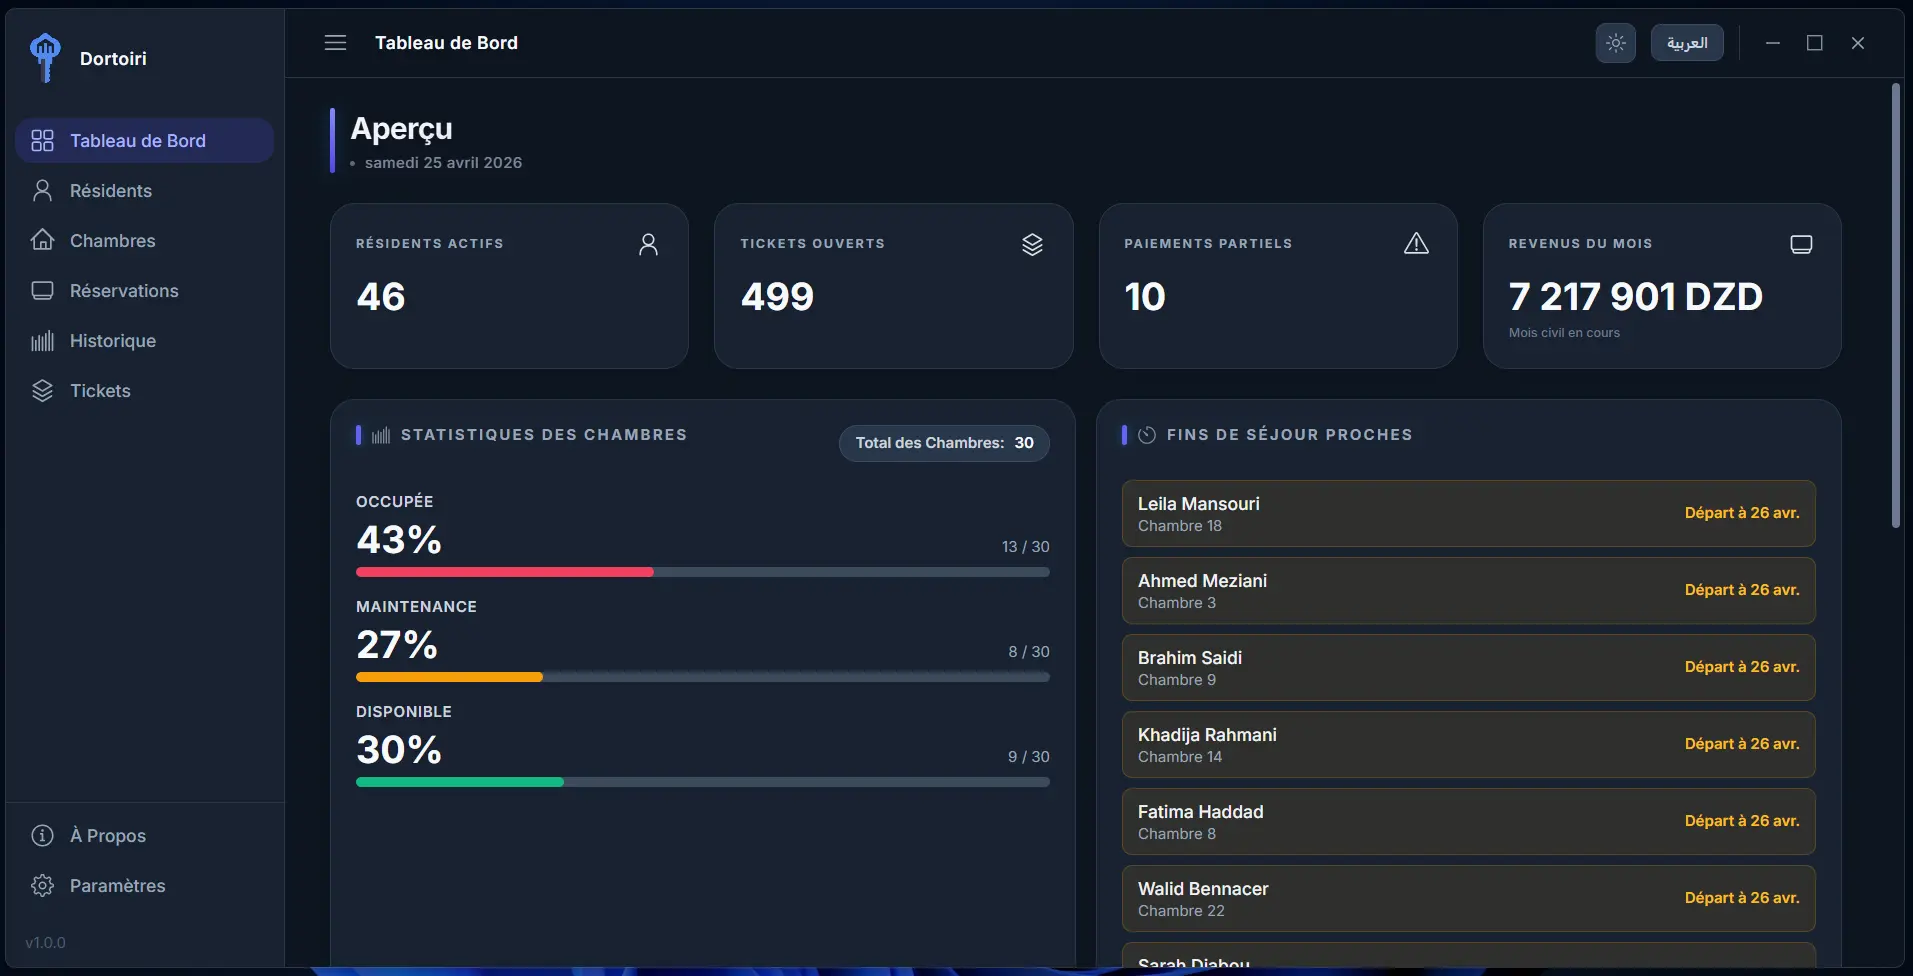Click the icon on Revenus du Mois card

[x=1800, y=244]
